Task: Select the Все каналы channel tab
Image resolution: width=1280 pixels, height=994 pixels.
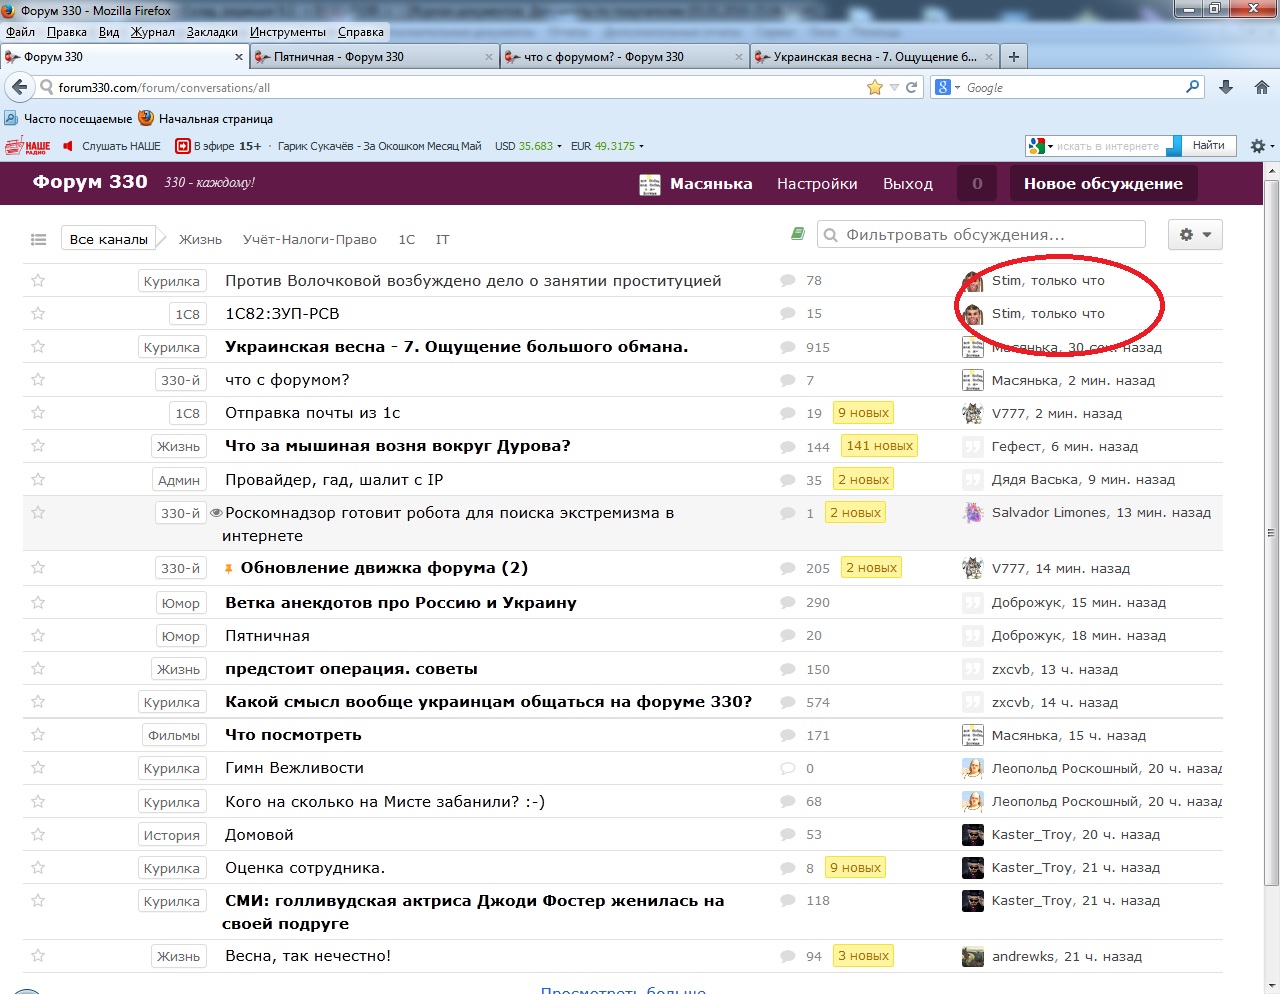Action: point(109,239)
